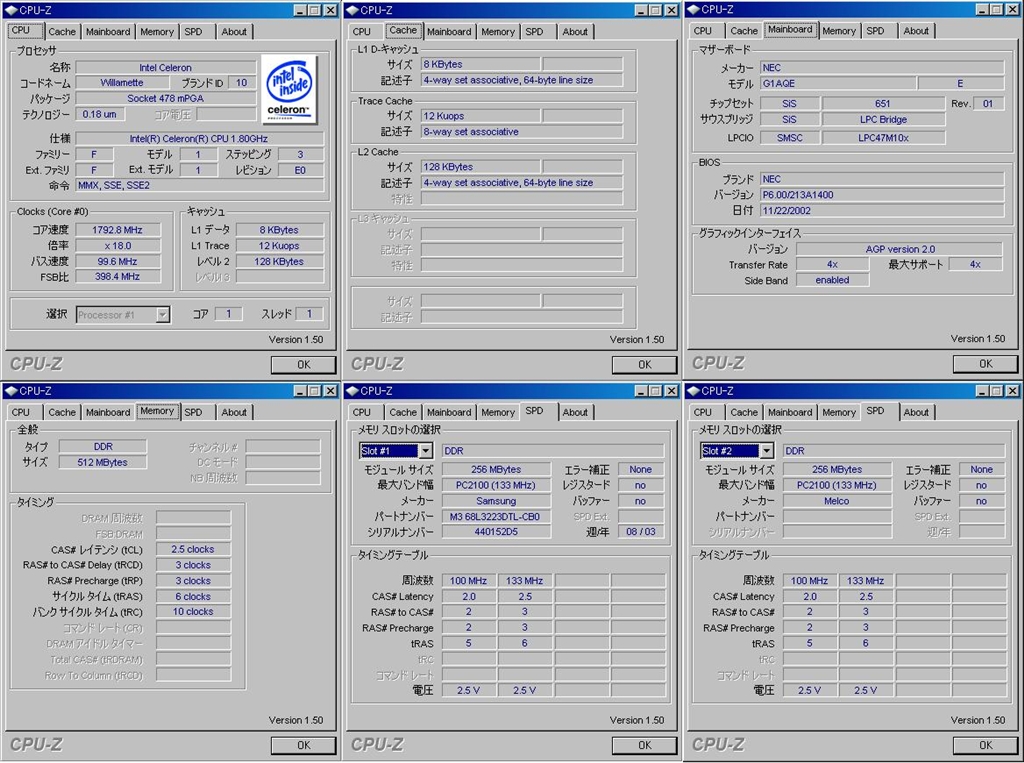The image size is (1024, 763).
Task: Click the 2.5 clocks CAS latency value
Action: click(193, 549)
